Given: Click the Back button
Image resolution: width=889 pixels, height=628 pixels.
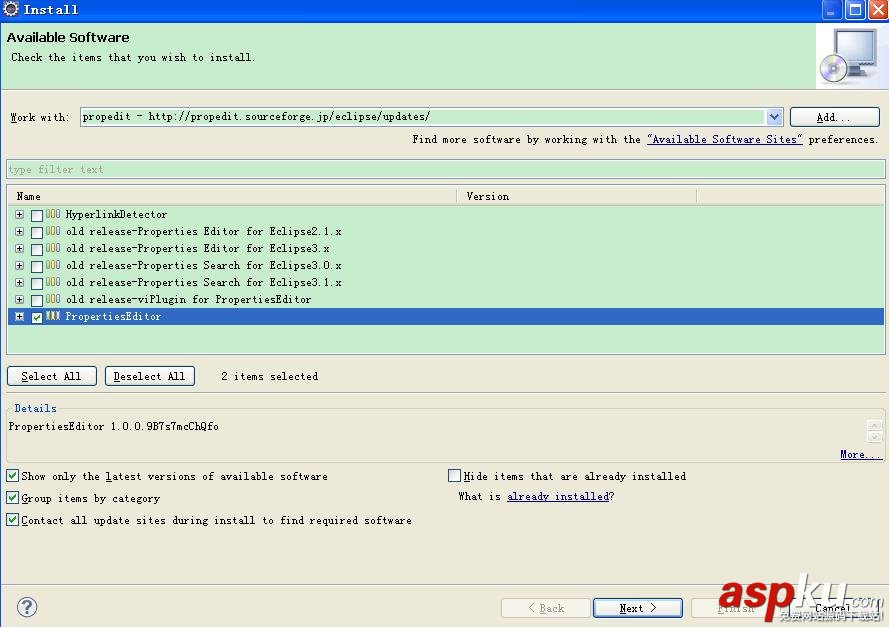Looking at the screenshot, I should point(546,608).
